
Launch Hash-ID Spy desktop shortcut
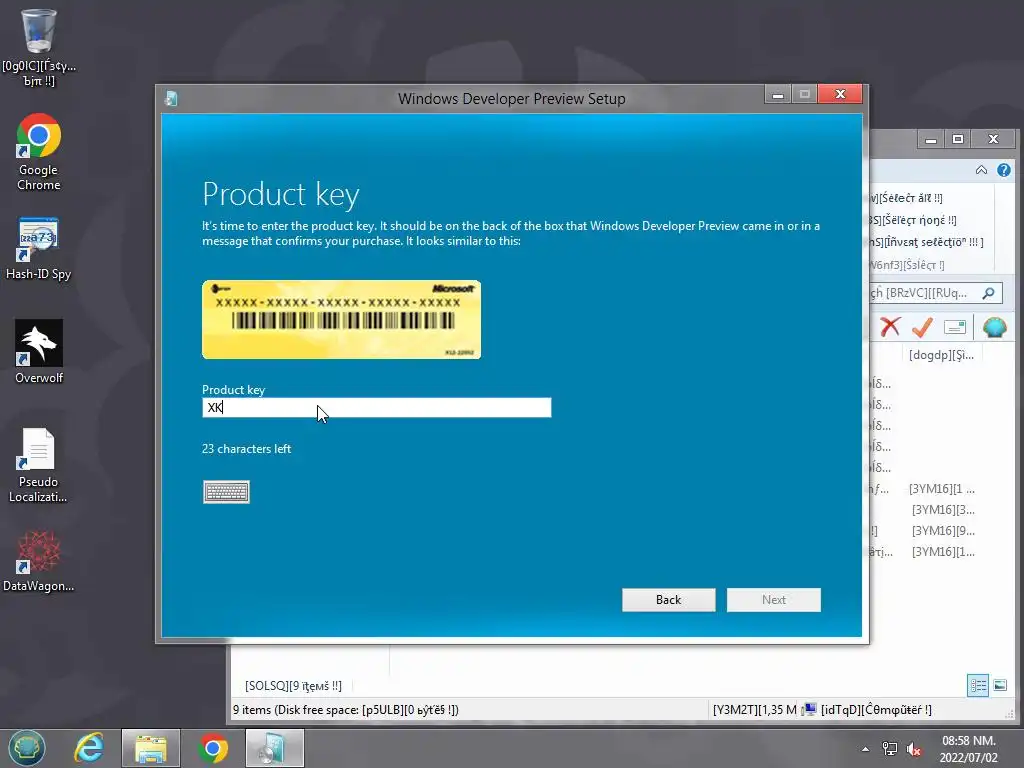(x=39, y=249)
